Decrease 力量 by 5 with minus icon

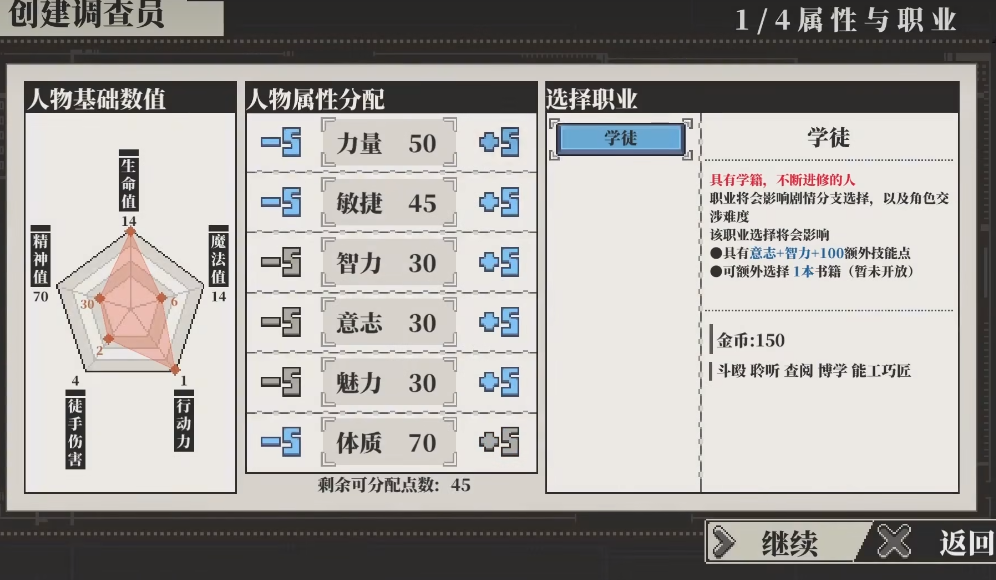[x=281, y=142]
